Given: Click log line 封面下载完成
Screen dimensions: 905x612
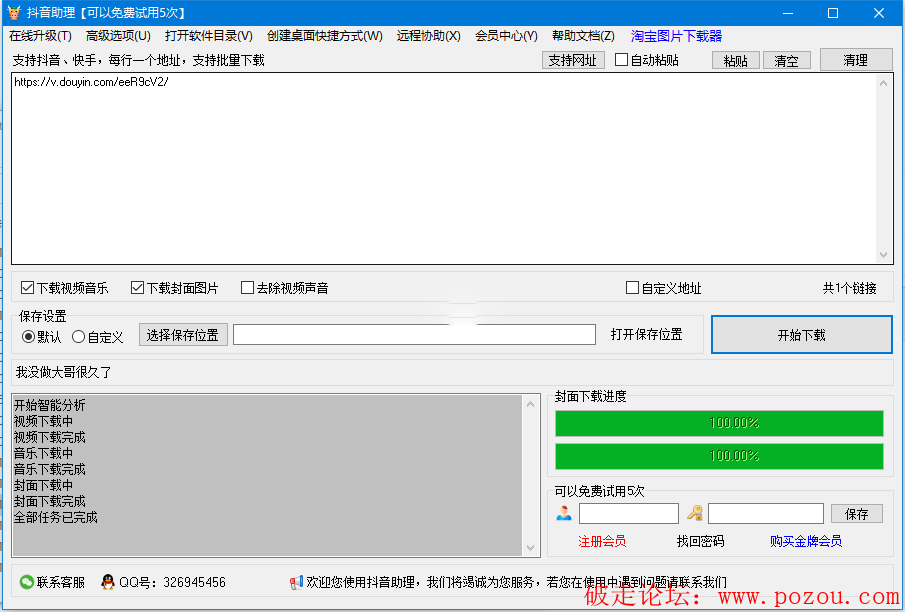Looking at the screenshot, I should (x=50, y=501).
